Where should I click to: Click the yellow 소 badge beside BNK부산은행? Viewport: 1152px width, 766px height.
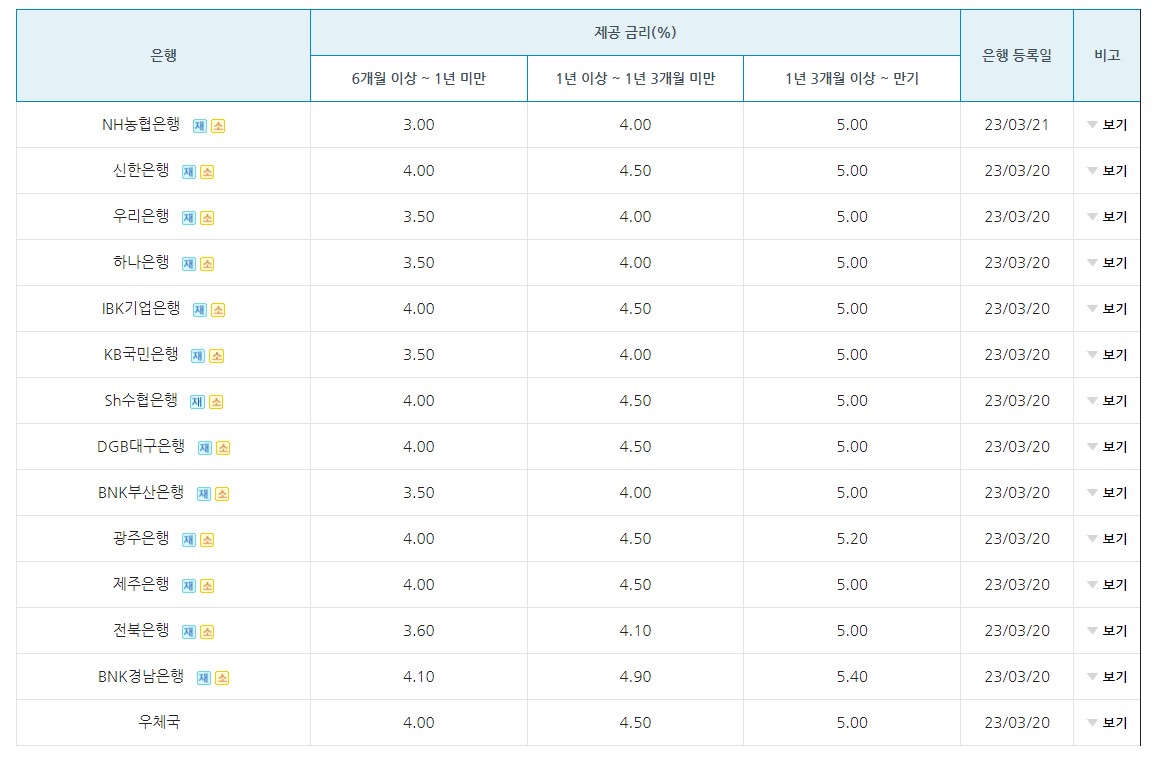point(222,494)
